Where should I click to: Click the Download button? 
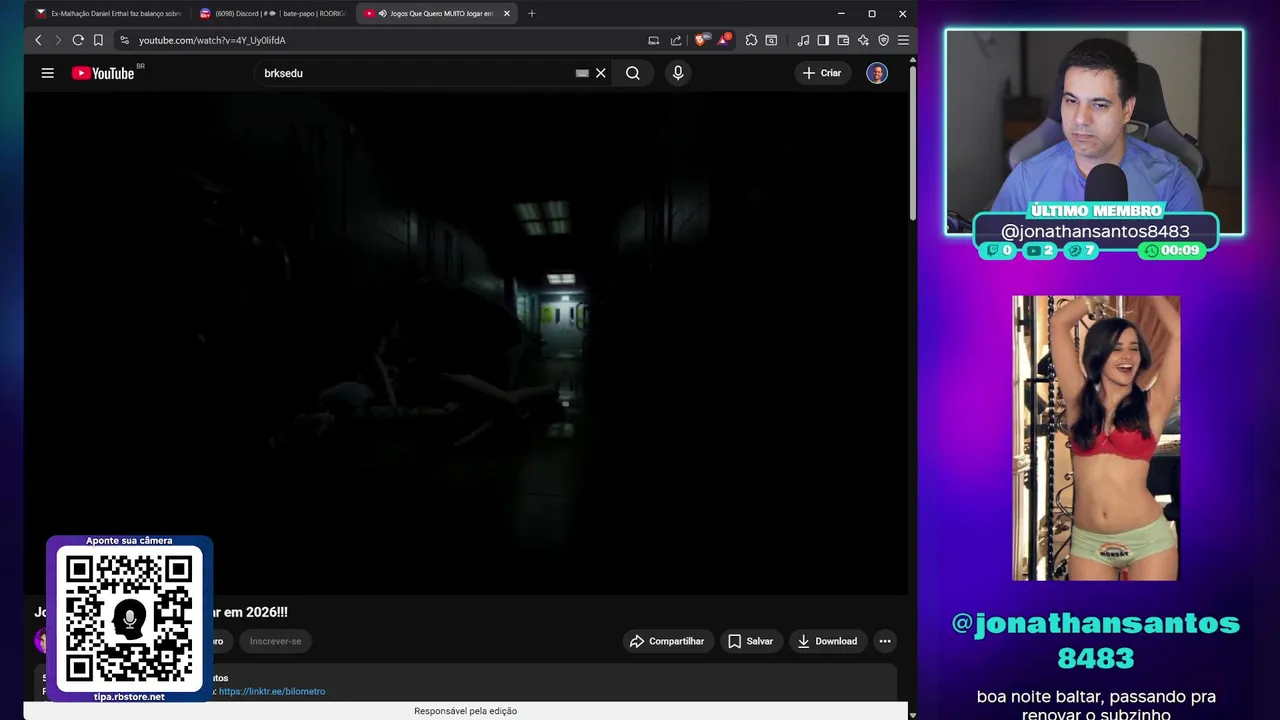827,641
